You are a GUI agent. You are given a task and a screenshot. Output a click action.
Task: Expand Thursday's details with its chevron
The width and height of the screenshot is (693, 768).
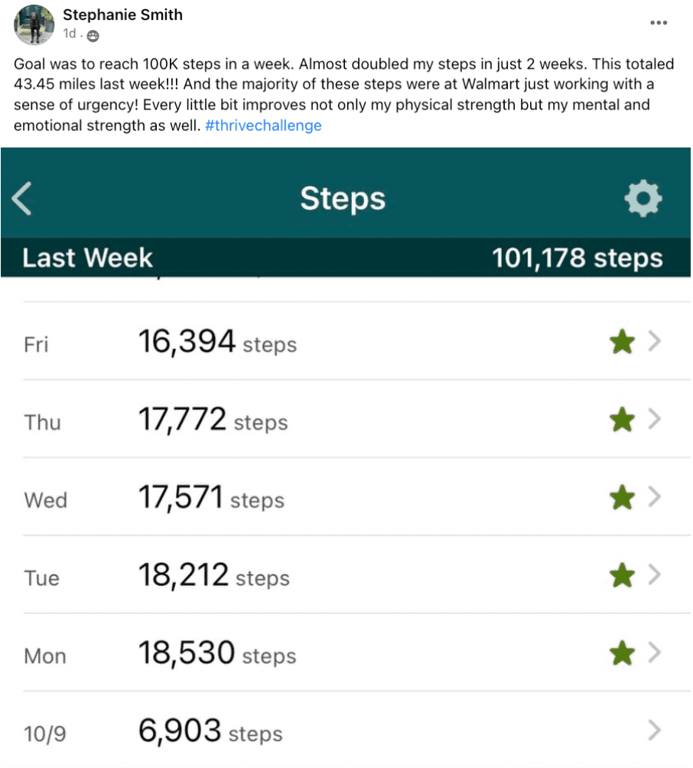(655, 419)
